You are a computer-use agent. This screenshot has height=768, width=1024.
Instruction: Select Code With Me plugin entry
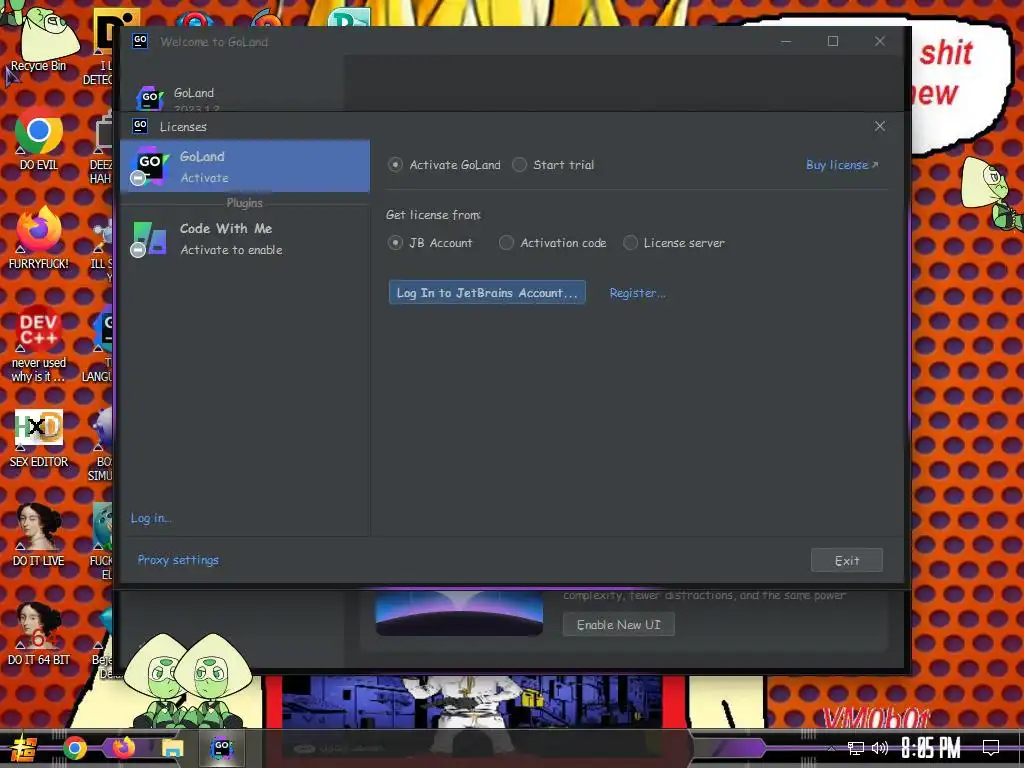[245, 239]
